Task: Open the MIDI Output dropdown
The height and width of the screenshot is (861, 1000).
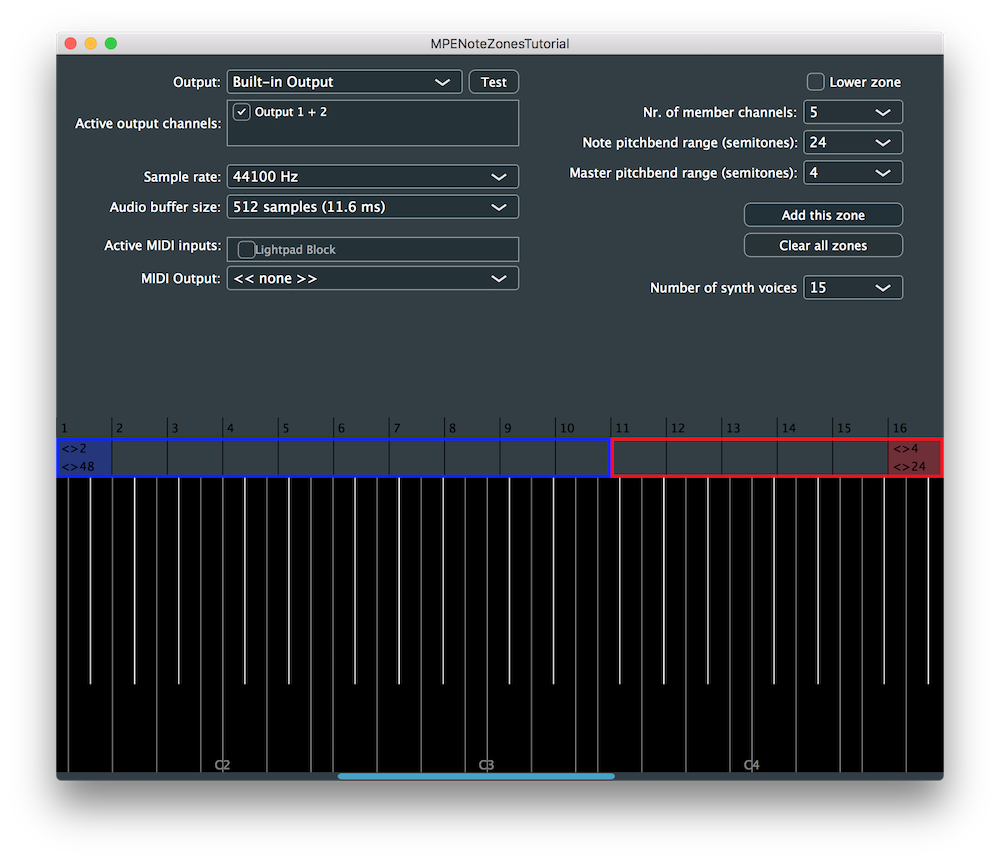Action: (x=372, y=279)
